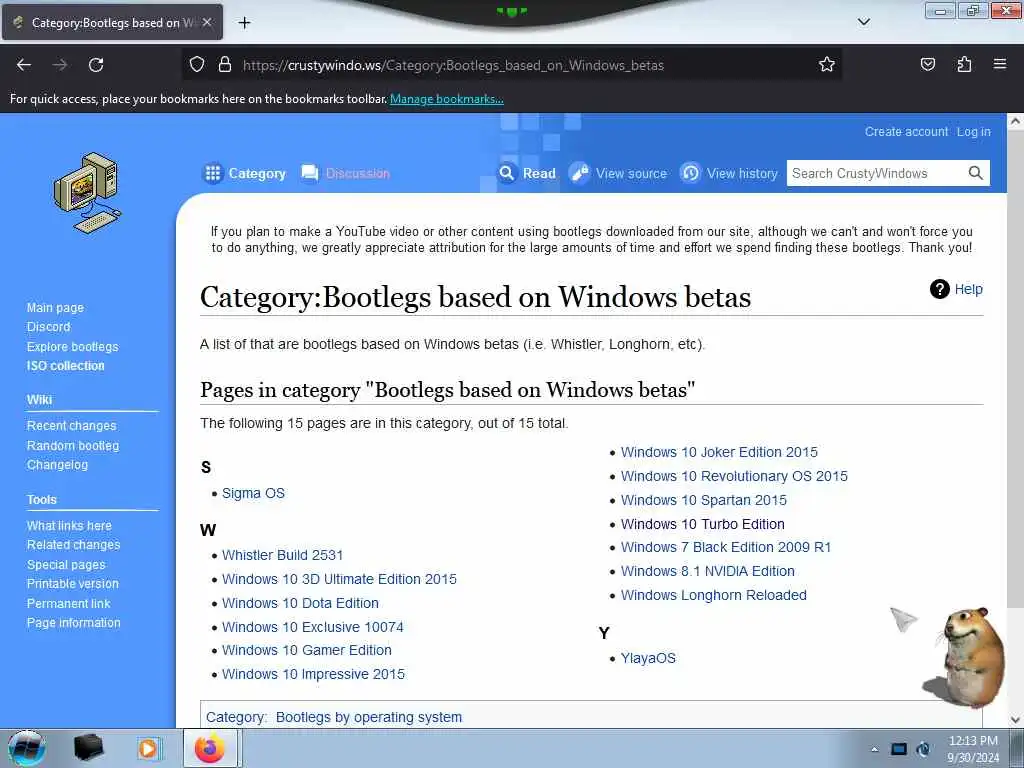Open Windows Longhorn Reloaded

(714, 596)
